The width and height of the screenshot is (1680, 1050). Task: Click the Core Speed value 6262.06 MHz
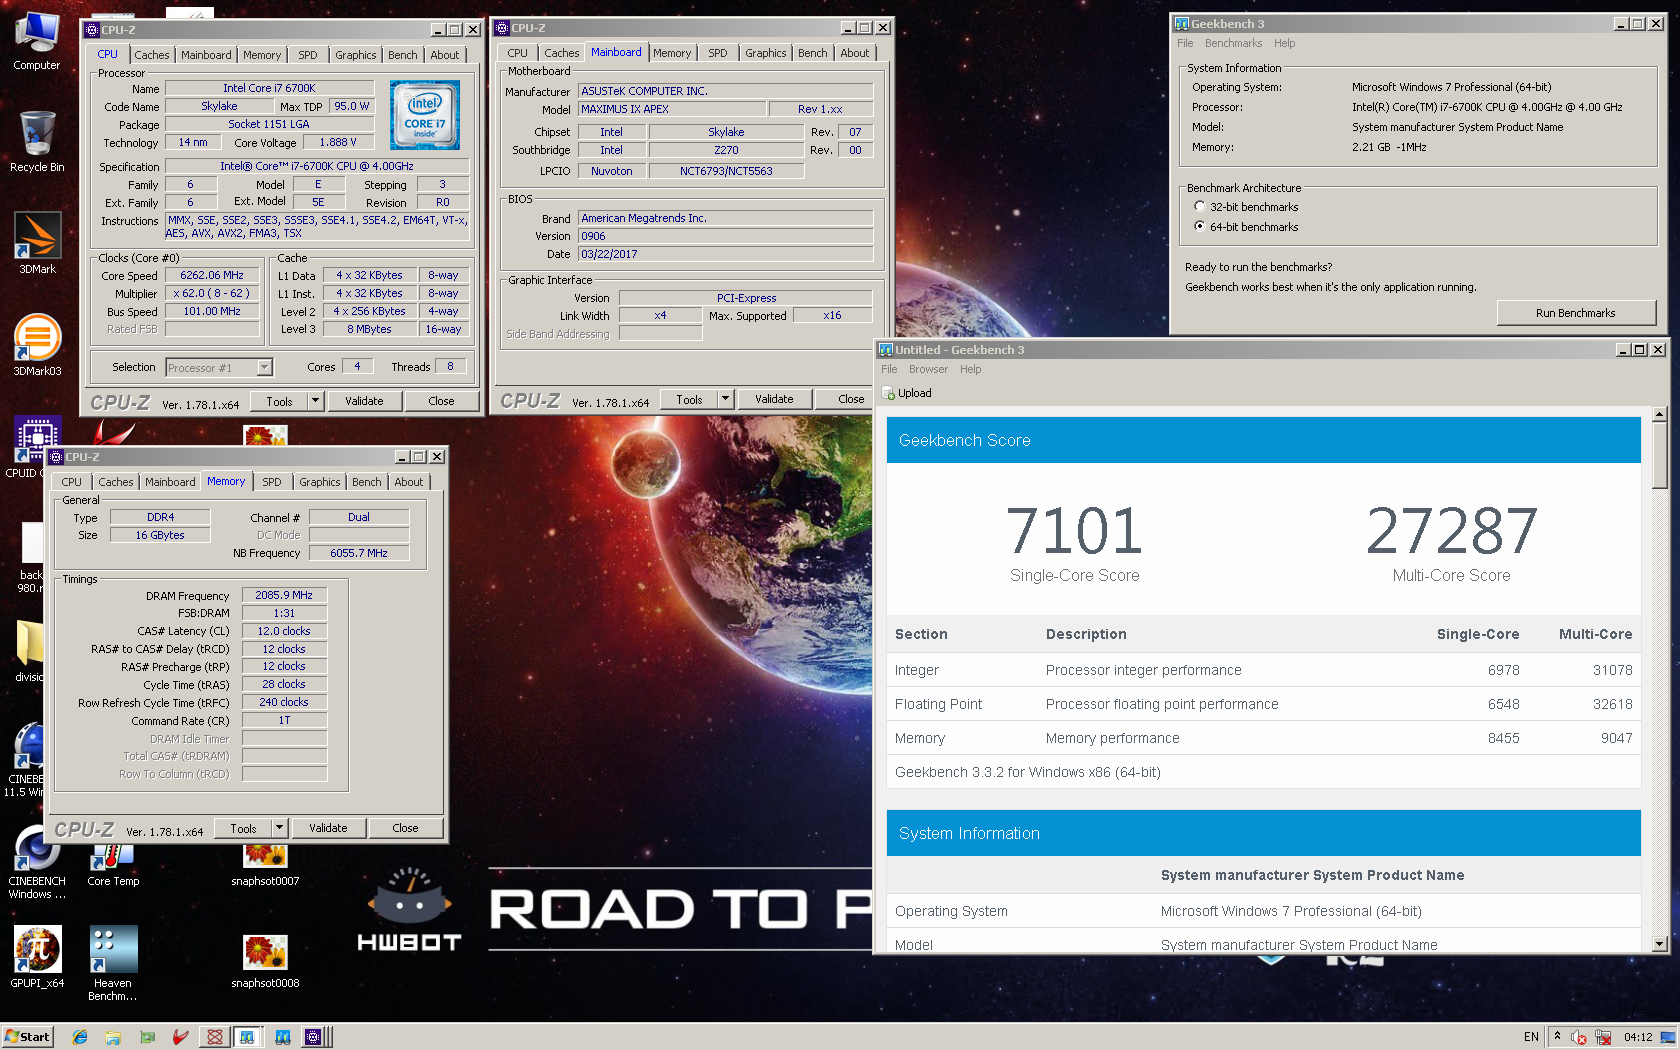[x=212, y=275]
